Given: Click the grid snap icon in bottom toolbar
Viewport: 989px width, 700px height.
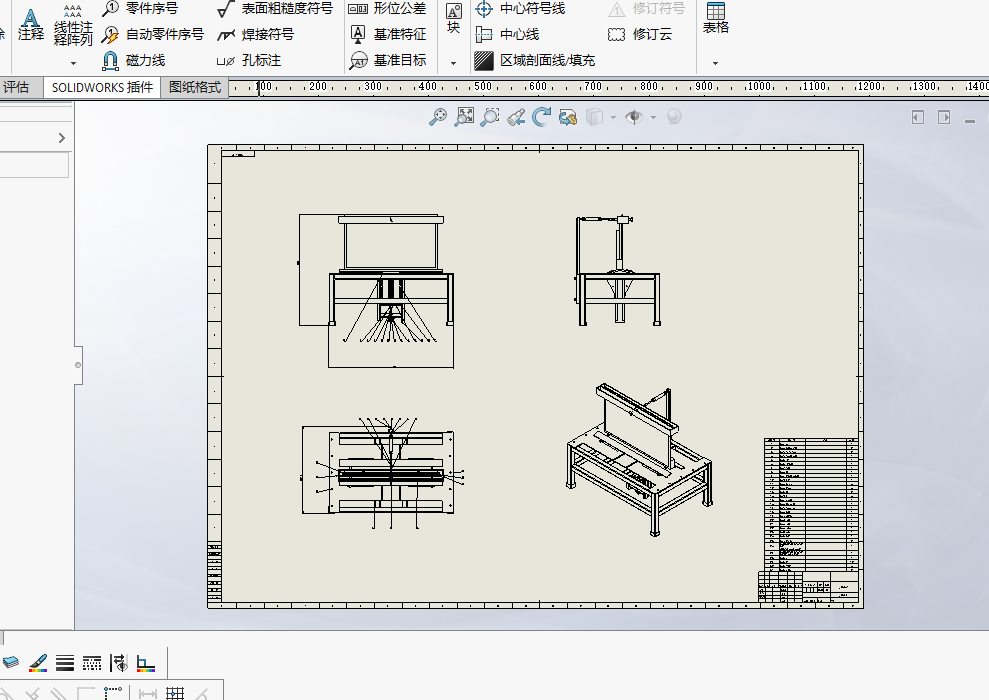Looking at the screenshot, I should 175,693.
